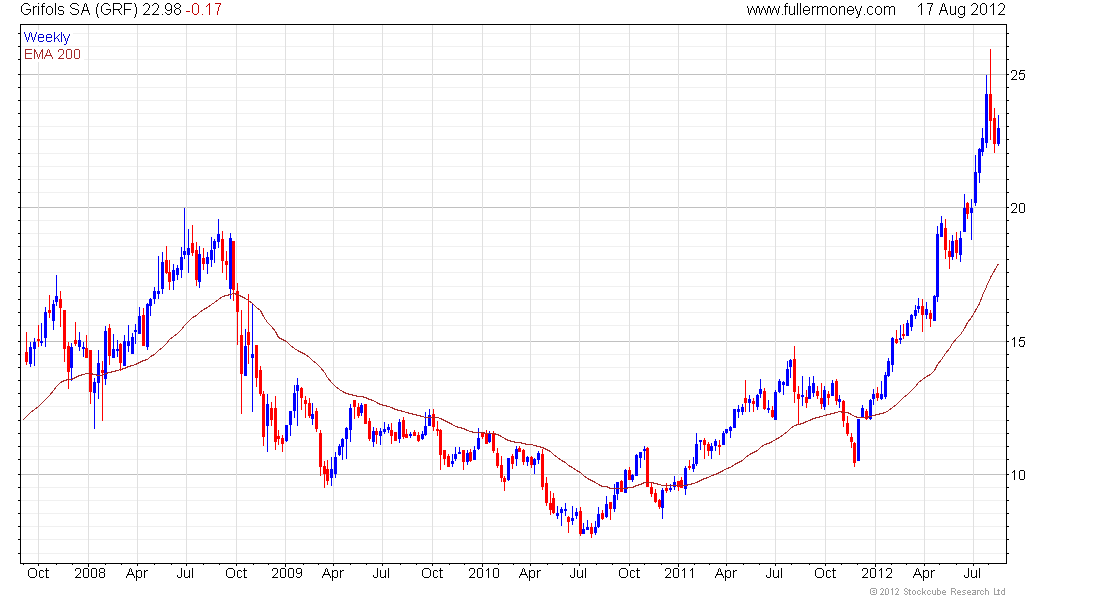
Task: Click the Oct label before 2008
Action: [x=38, y=573]
